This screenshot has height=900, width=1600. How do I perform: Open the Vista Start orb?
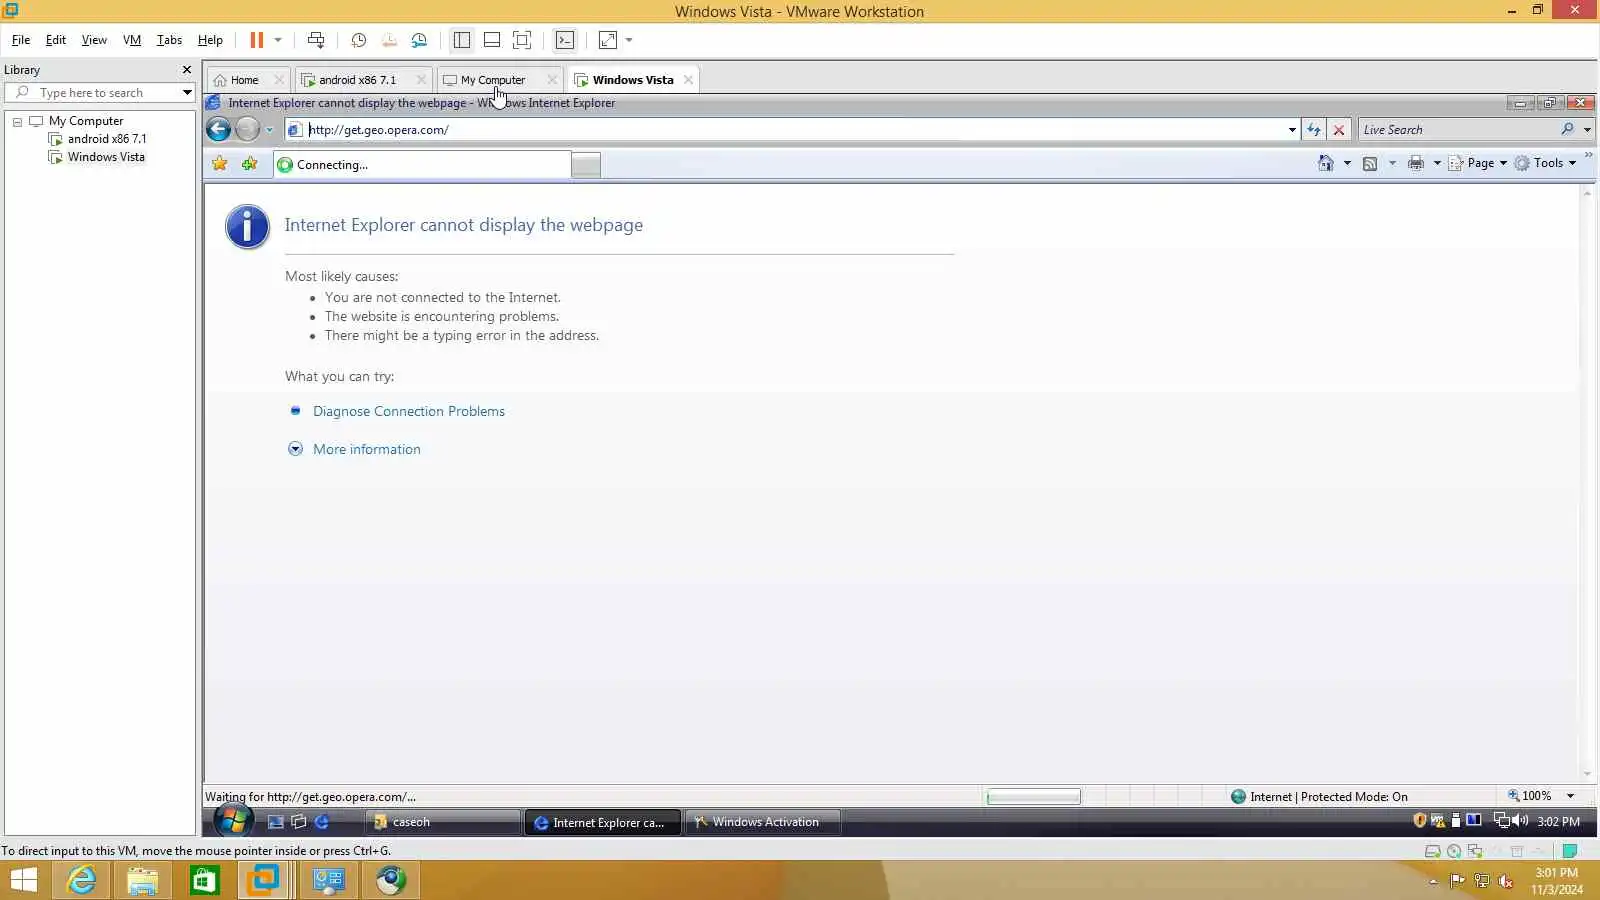233,822
